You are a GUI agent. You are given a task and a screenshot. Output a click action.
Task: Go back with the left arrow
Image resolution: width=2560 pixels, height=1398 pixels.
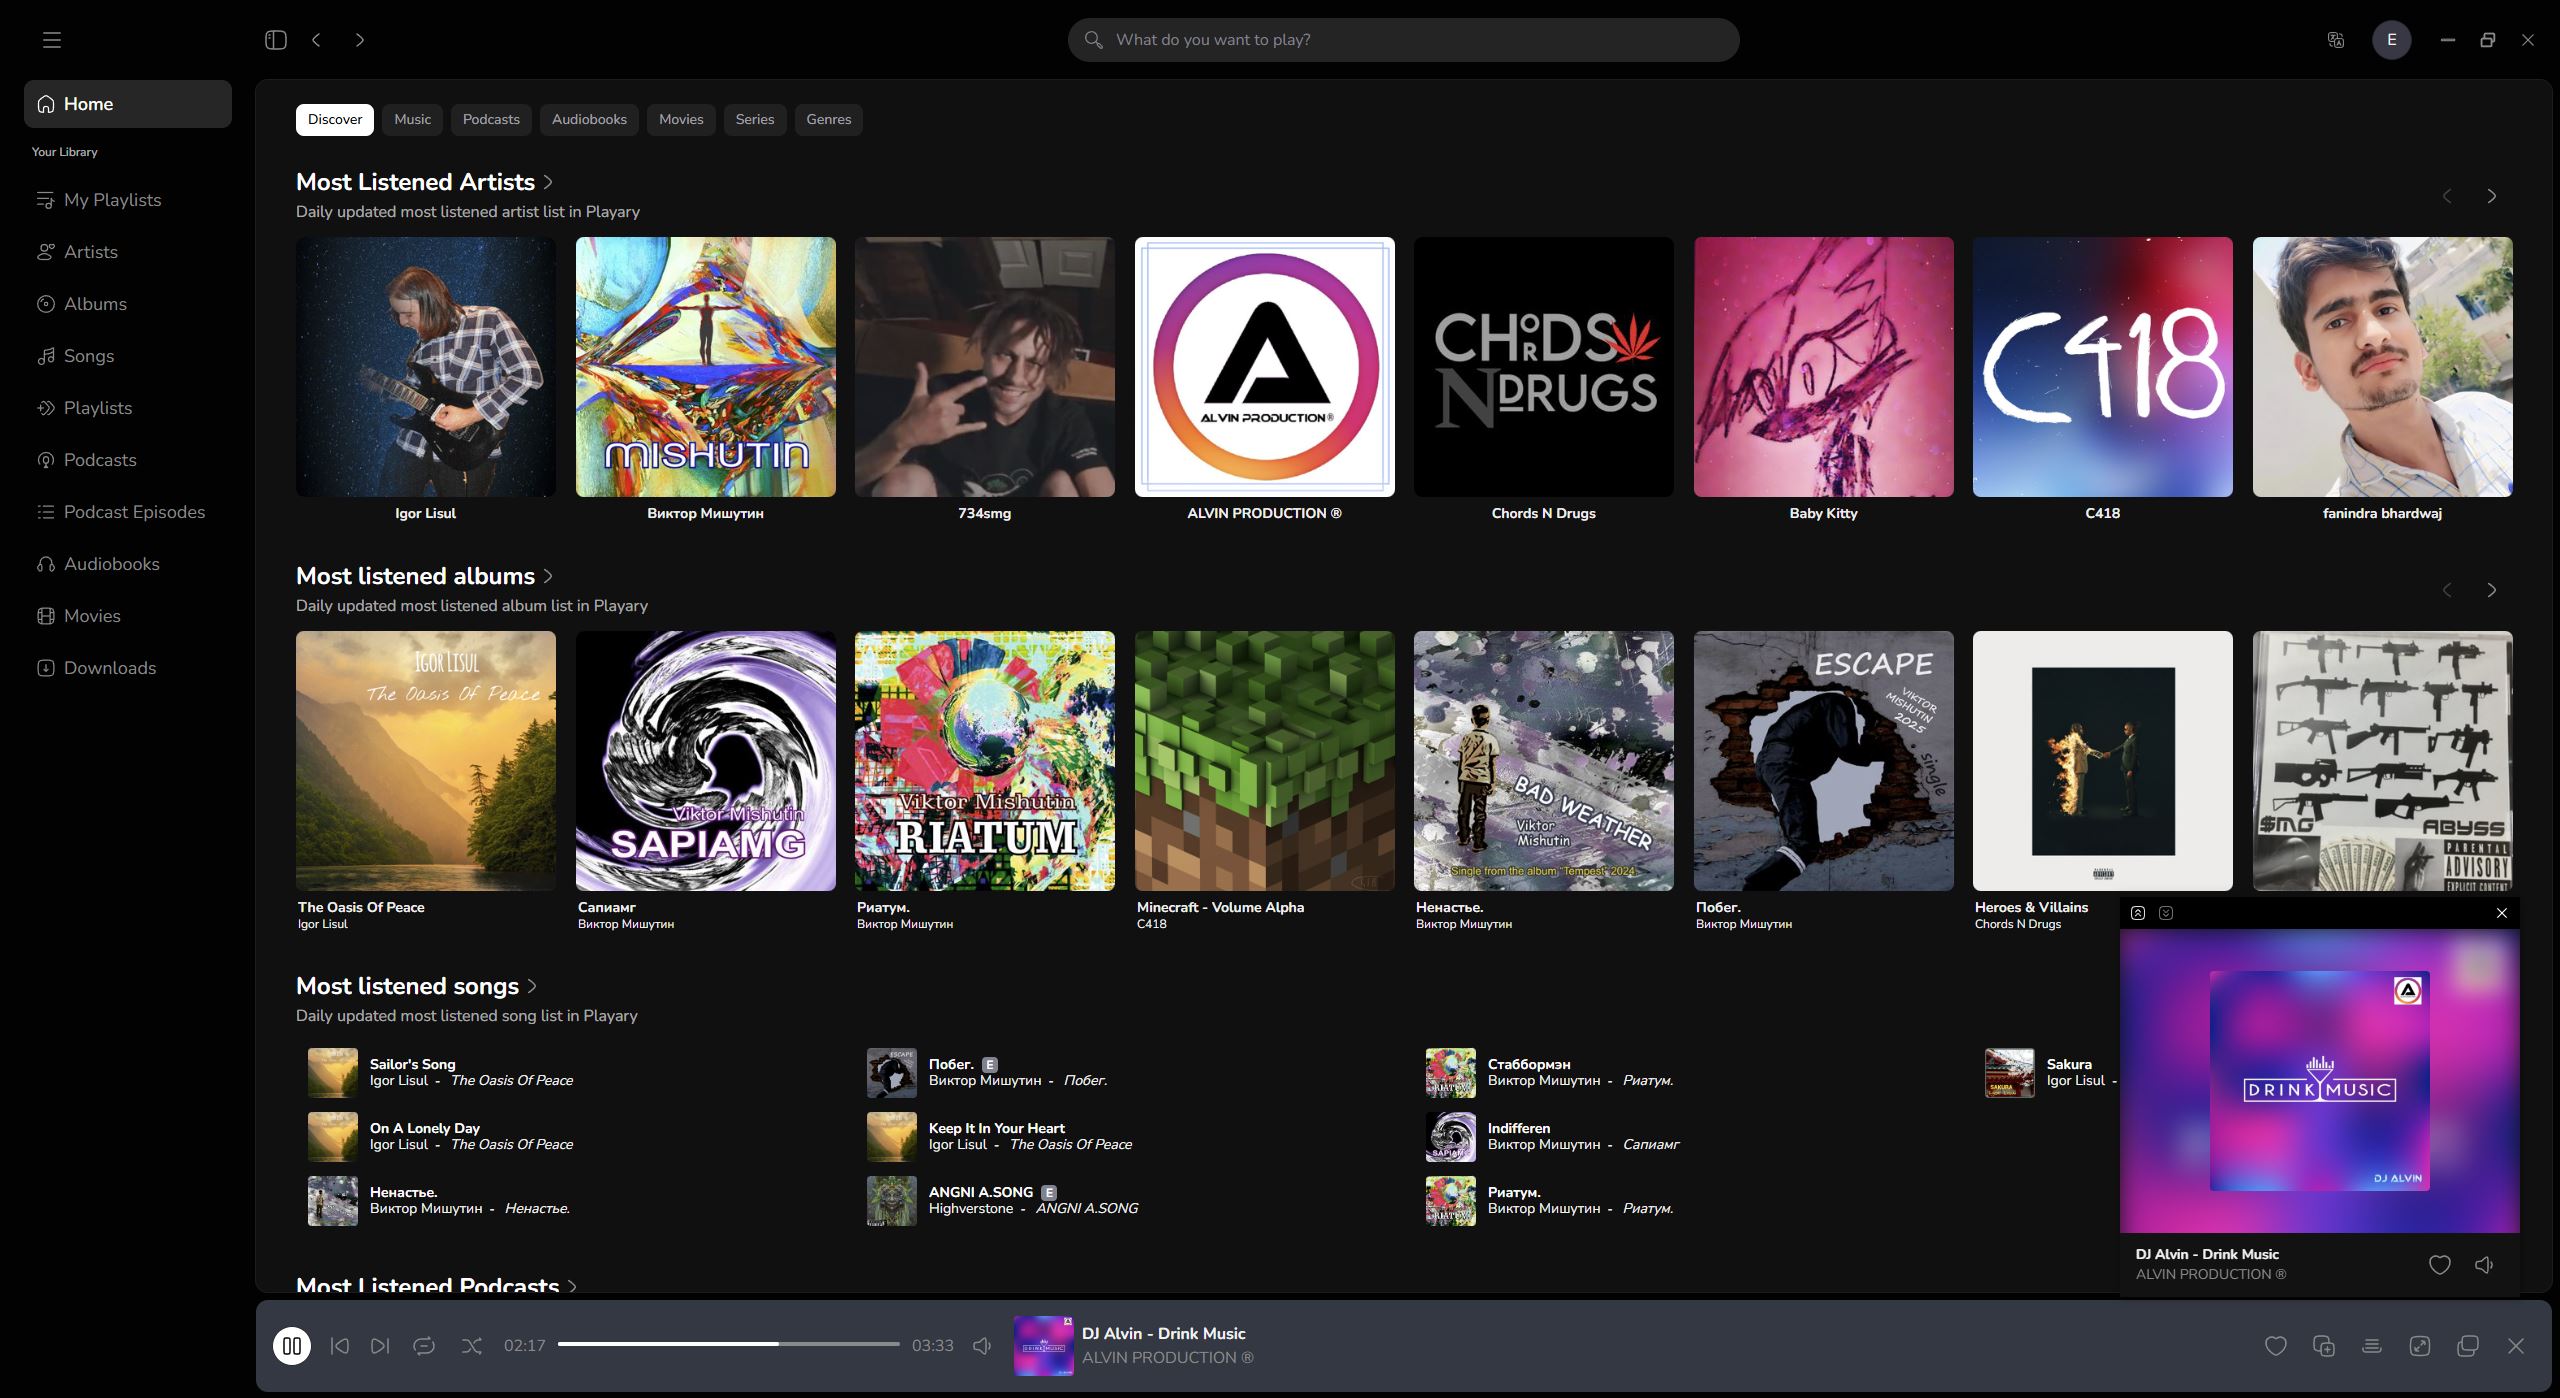pos(316,40)
